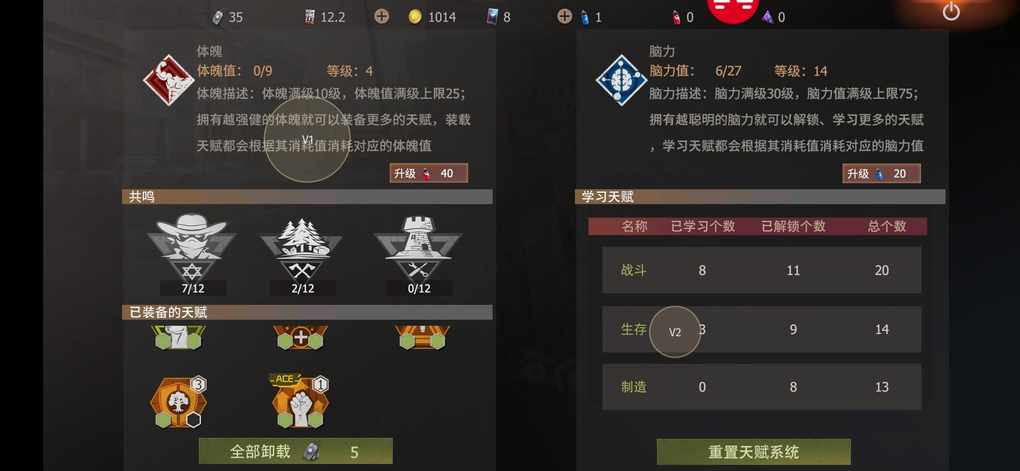Screen dimensions: 1020x471
Task: Tap the plus icon beside blue potion
Action: point(565,17)
